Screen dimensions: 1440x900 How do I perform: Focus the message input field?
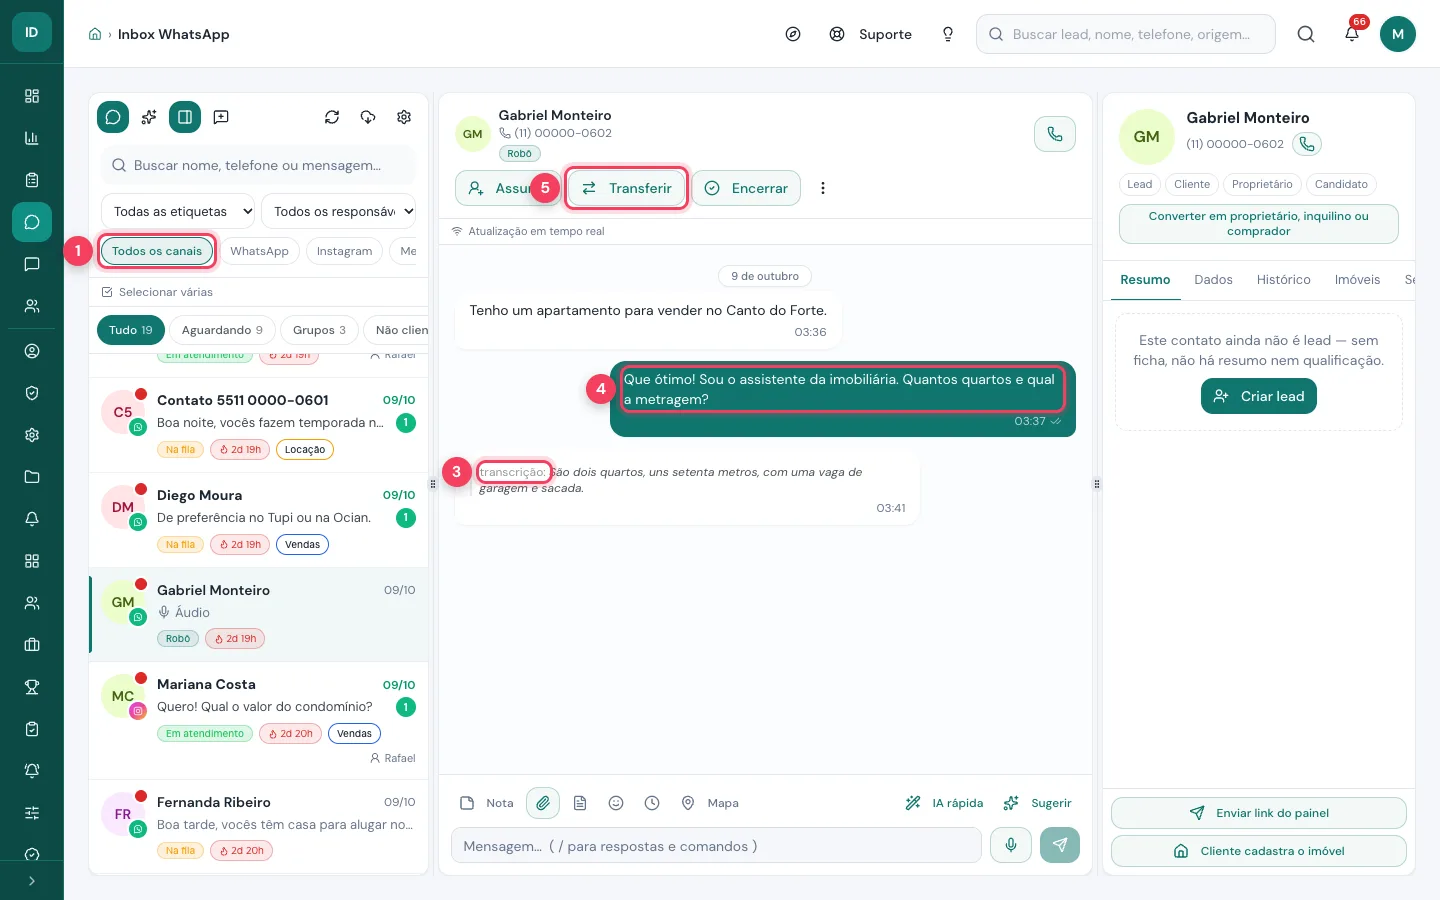click(716, 846)
